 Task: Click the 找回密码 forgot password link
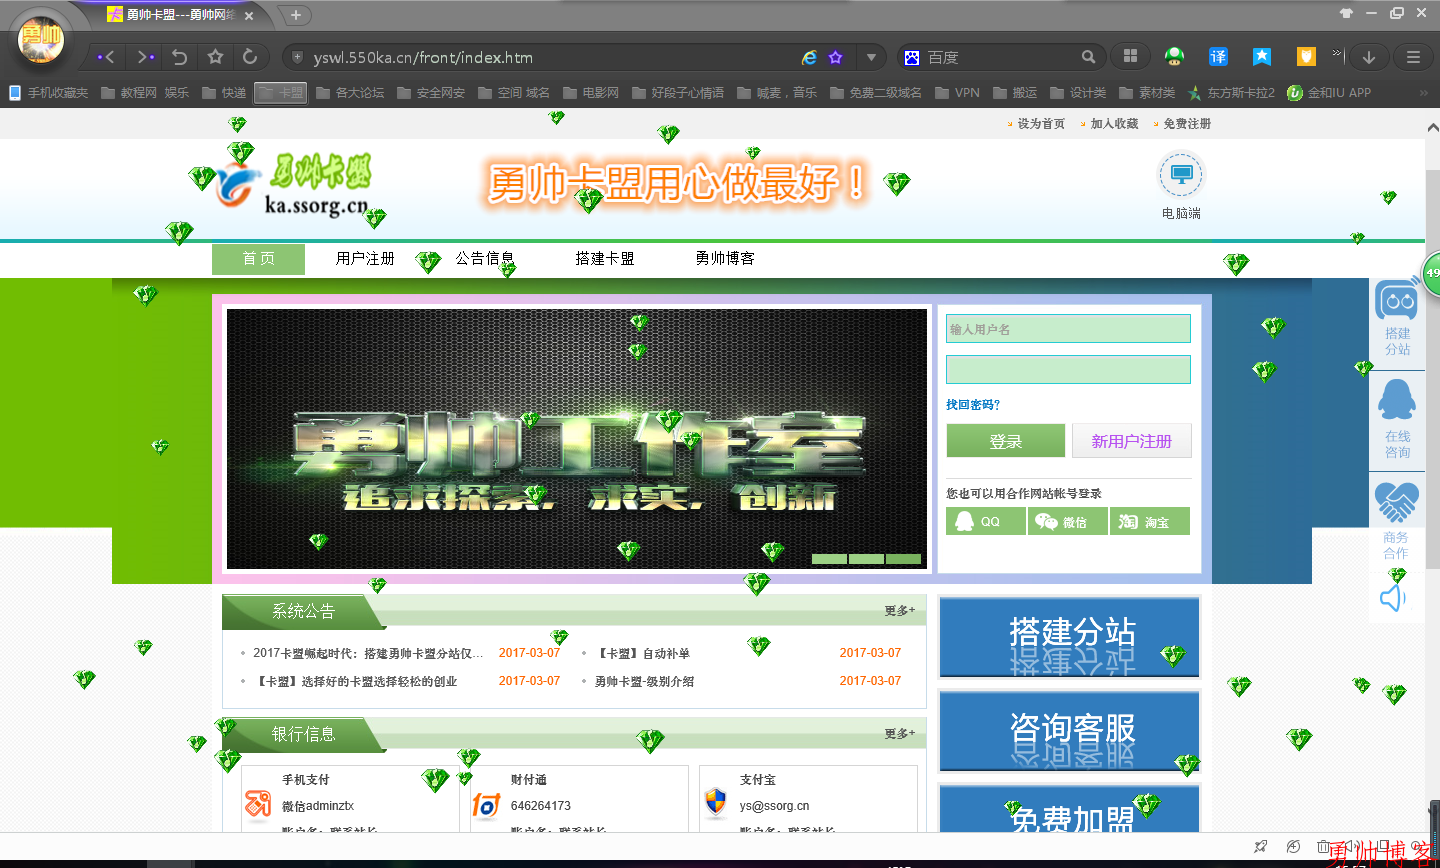(973, 405)
